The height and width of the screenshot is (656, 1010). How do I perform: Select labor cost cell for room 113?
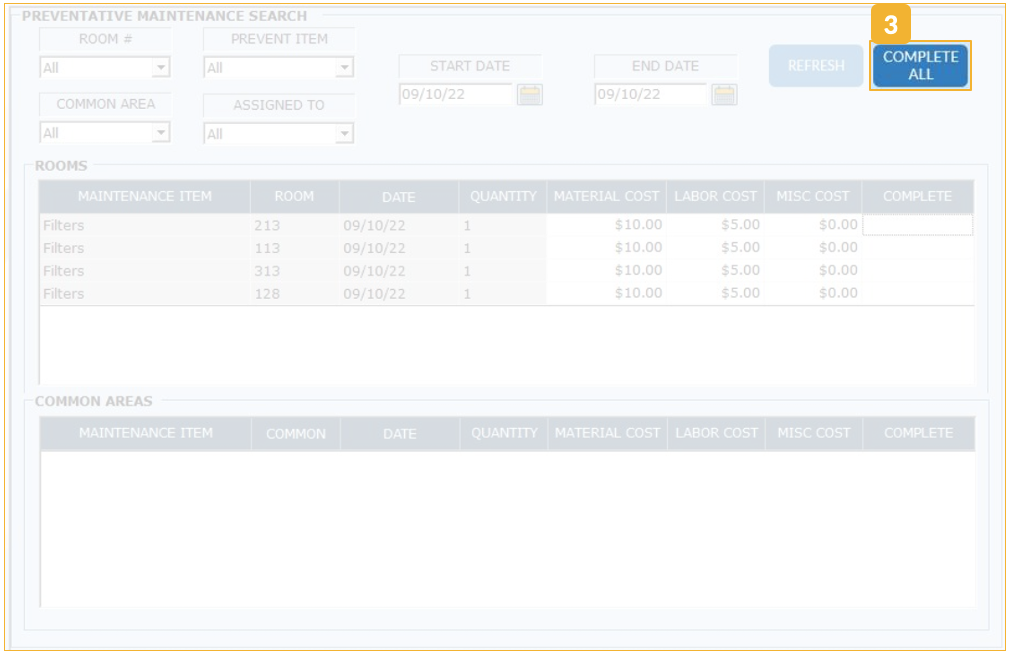click(x=716, y=248)
